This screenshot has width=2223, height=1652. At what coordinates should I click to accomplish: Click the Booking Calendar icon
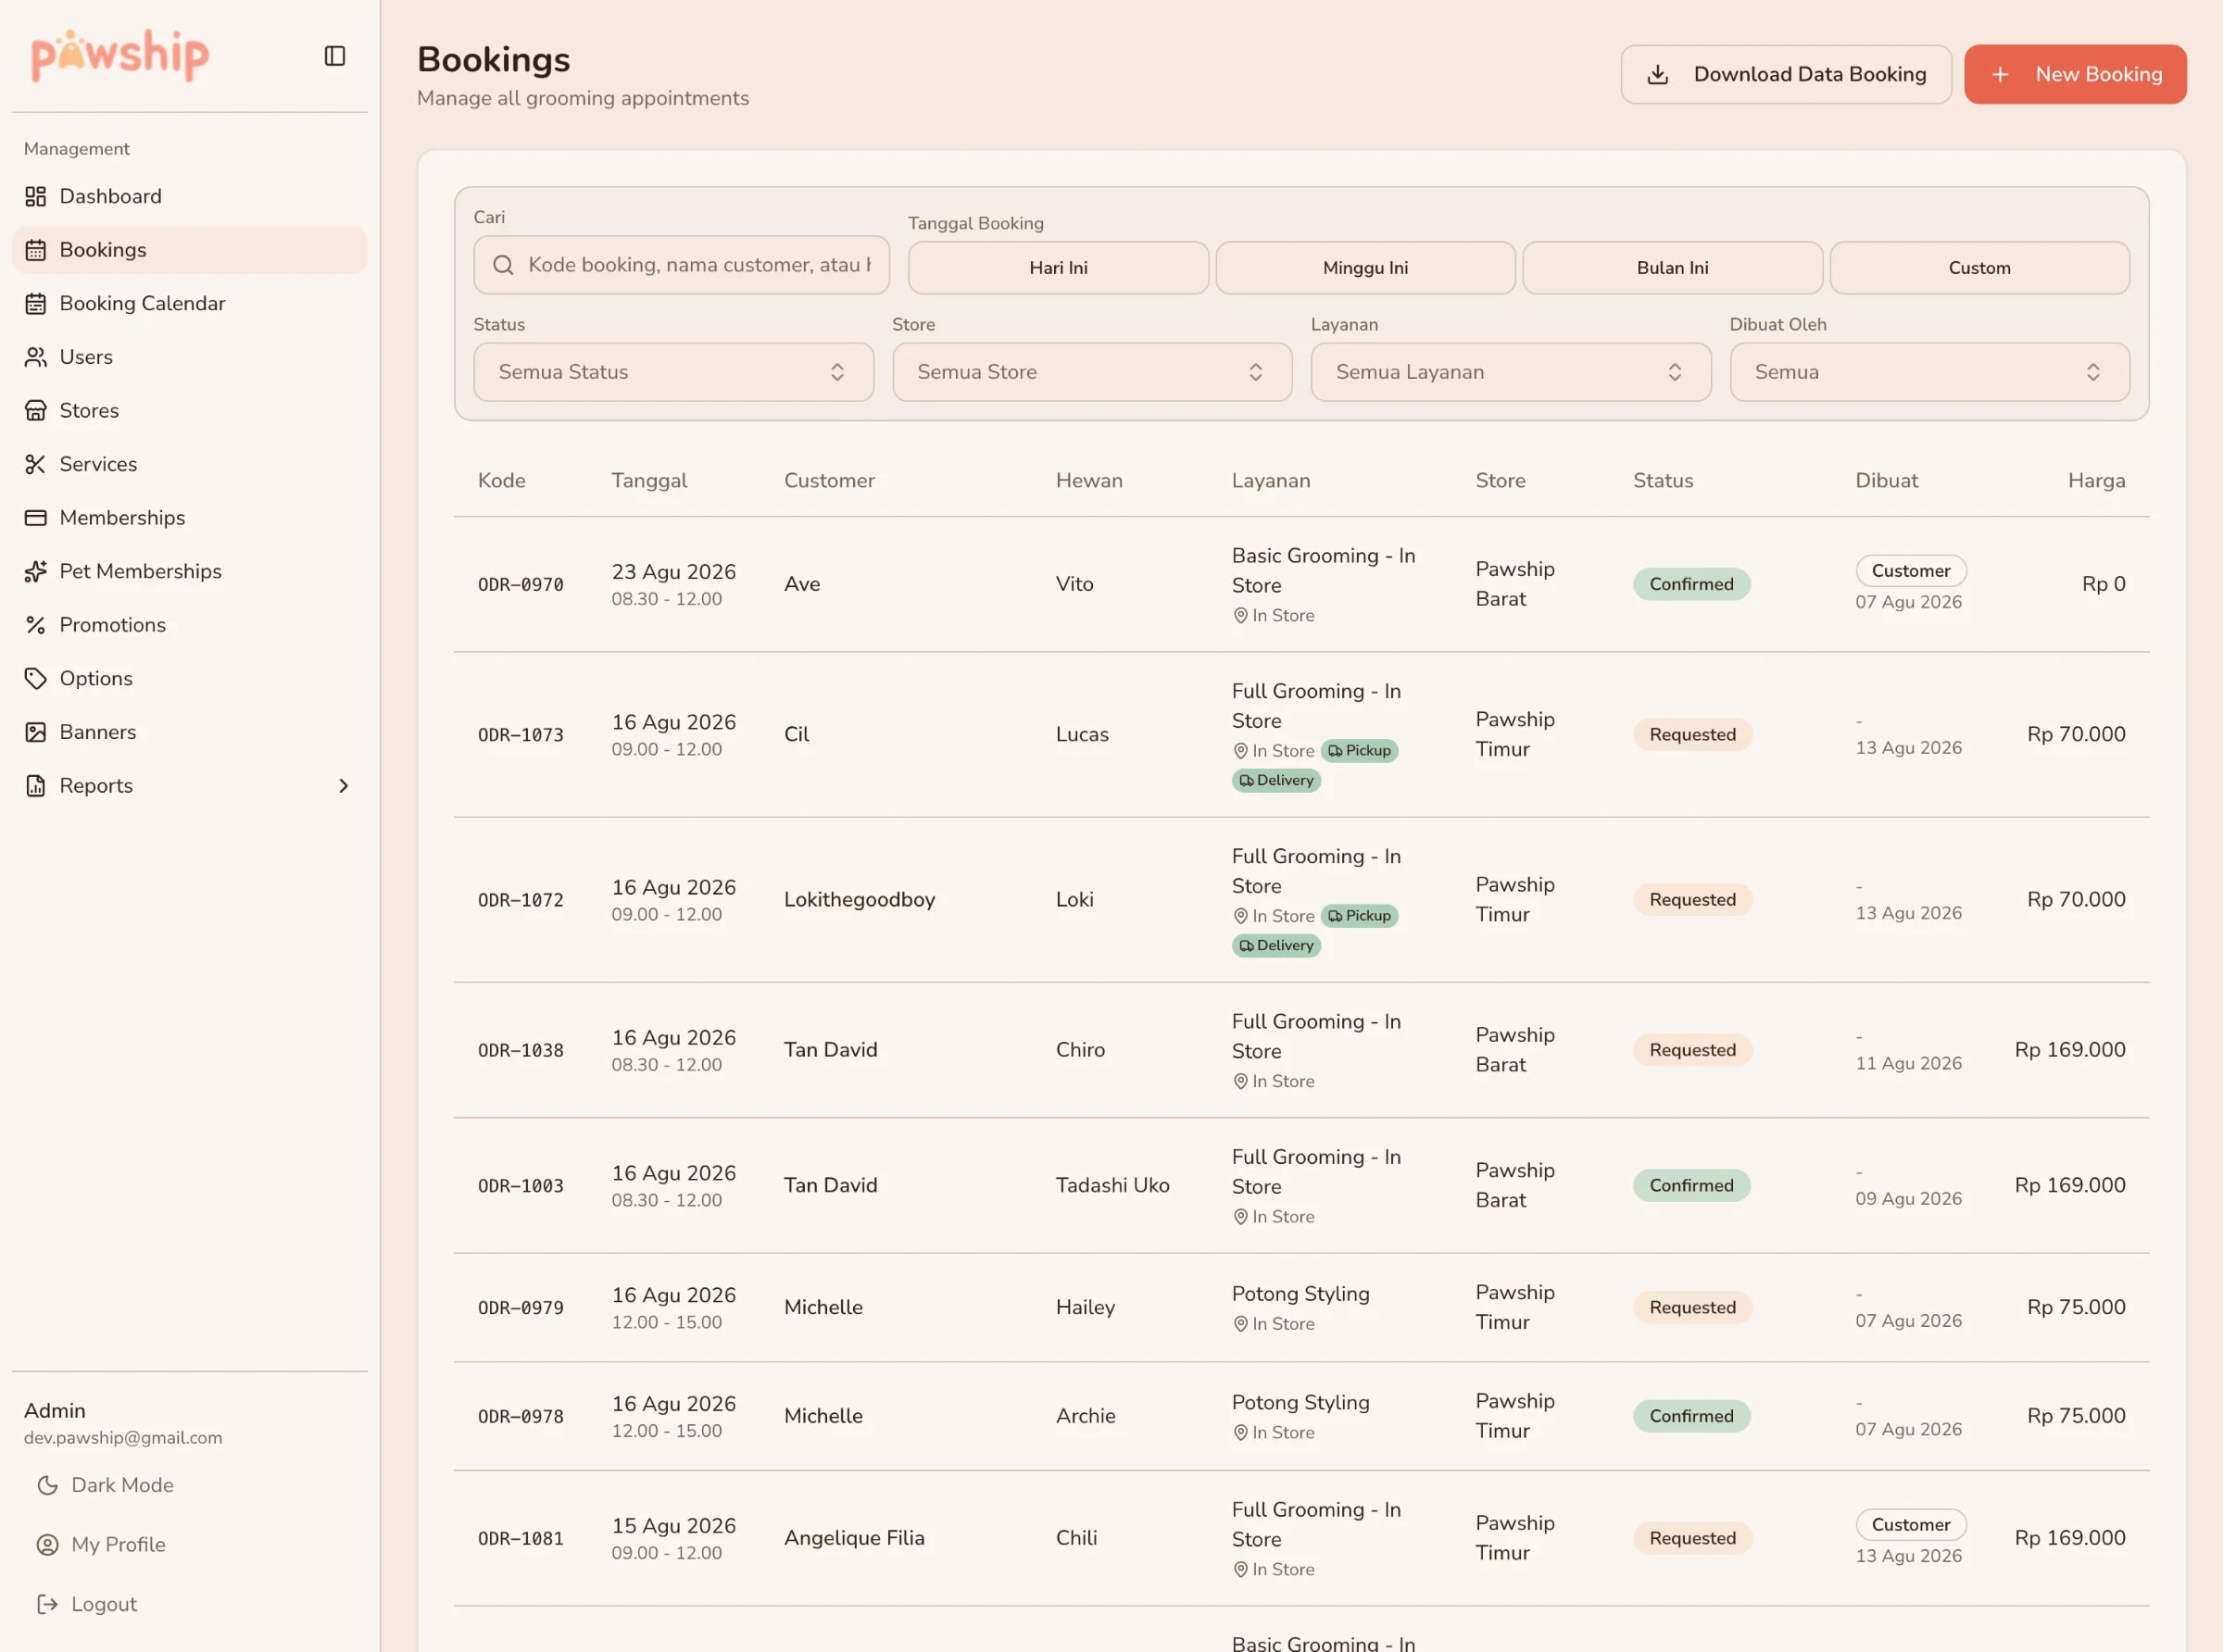coord(36,303)
